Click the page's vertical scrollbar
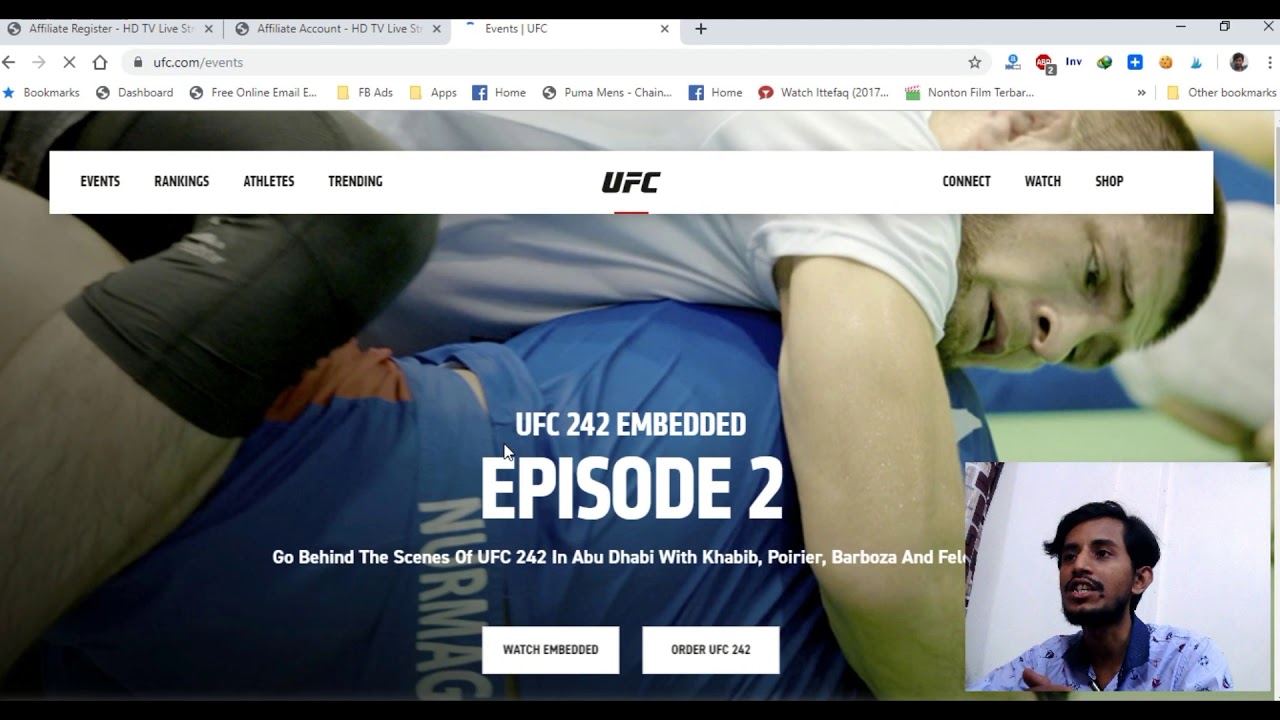The width and height of the screenshot is (1280, 720). pos(1277,160)
